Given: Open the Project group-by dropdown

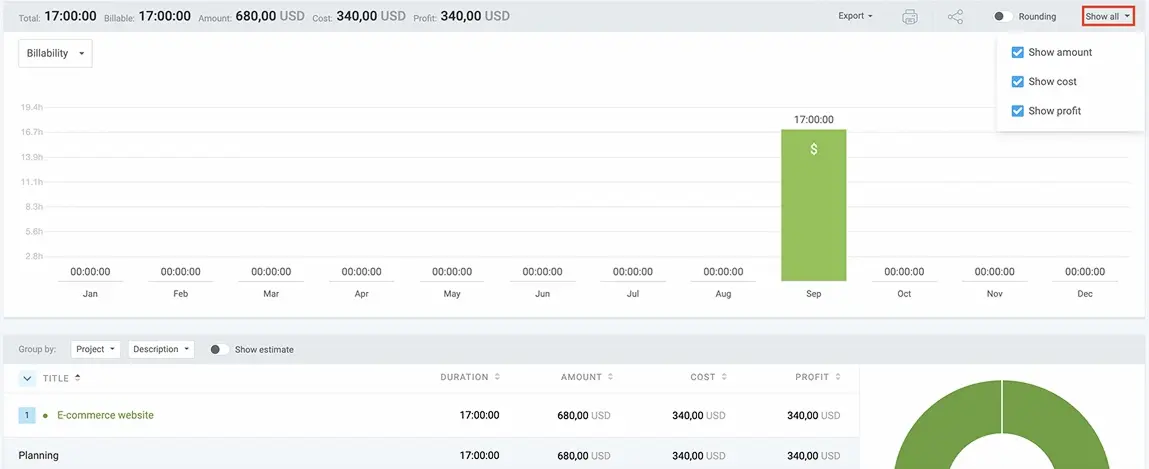Looking at the screenshot, I should (96, 350).
